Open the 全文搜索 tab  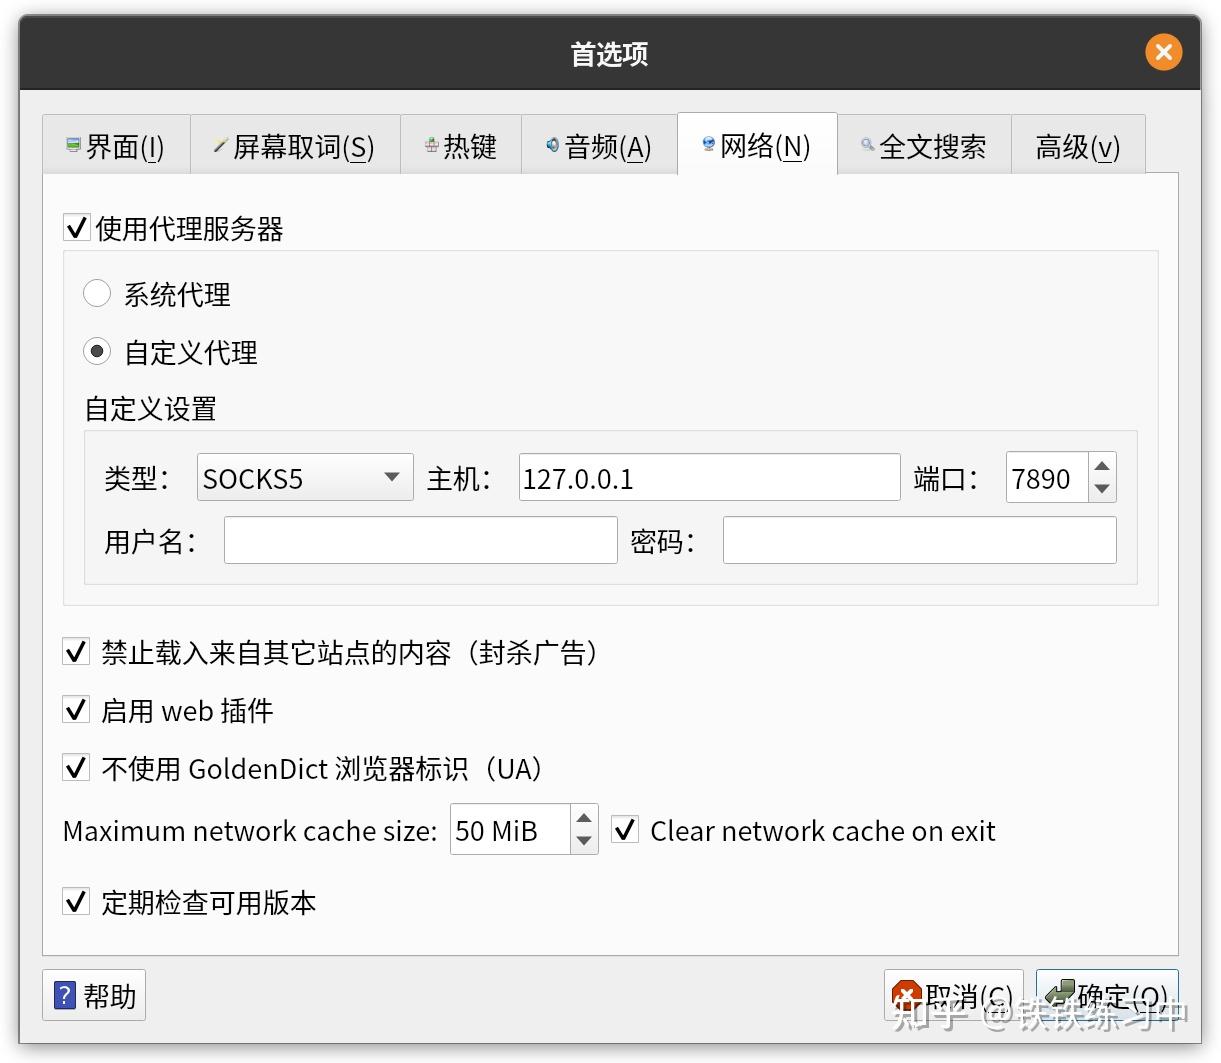coord(924,146)
